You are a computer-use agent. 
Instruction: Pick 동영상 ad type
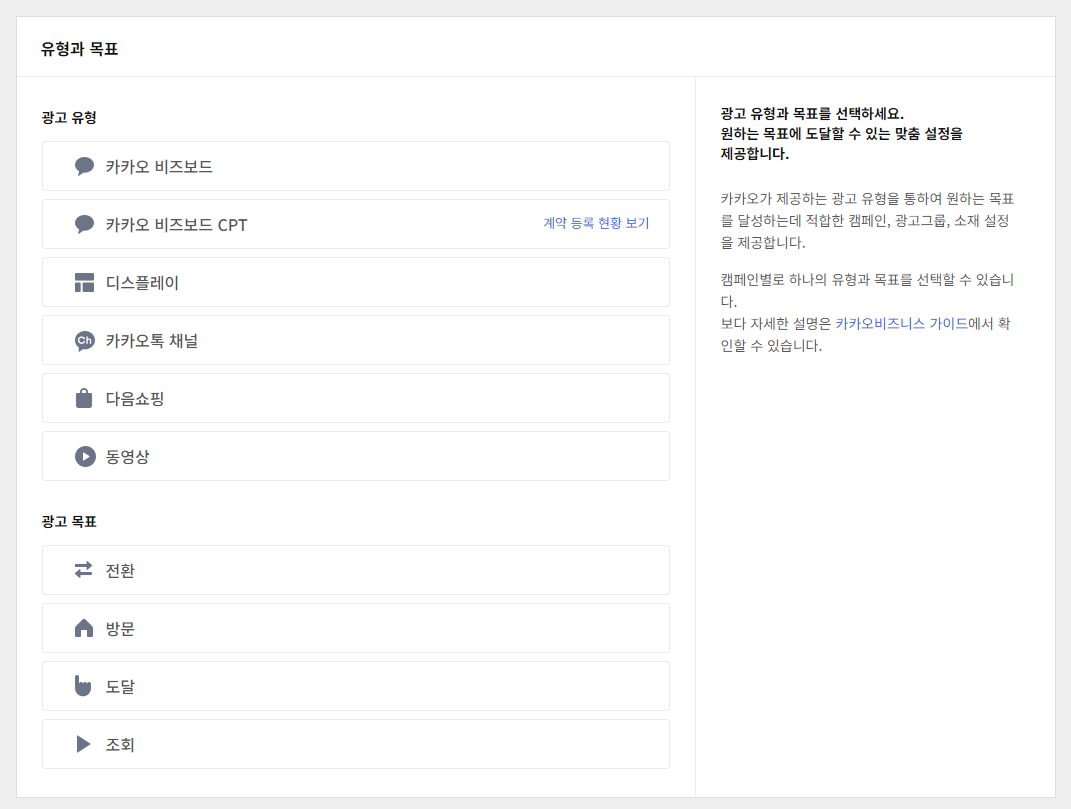355,456
